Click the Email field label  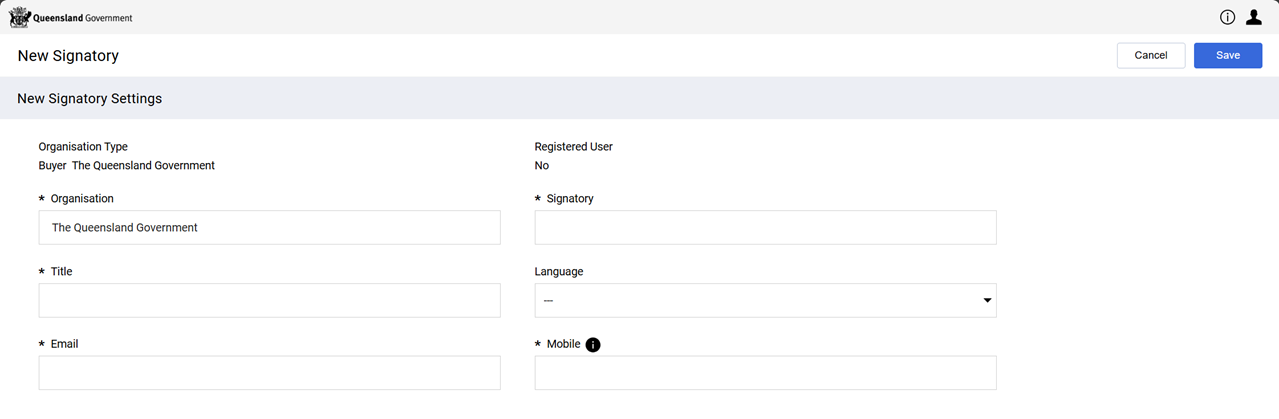coord(64,344)
